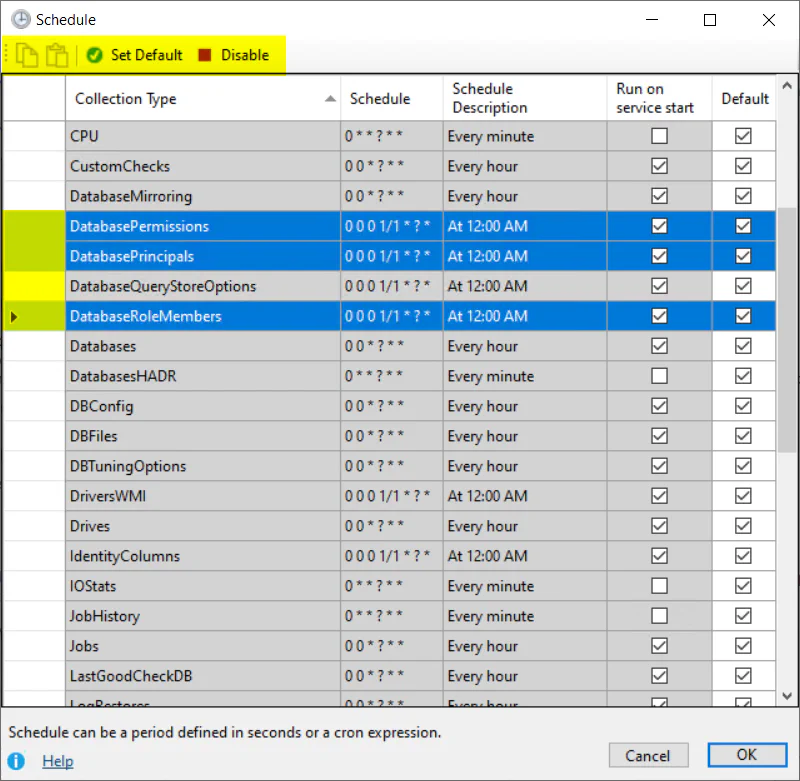Click the clock icon in the title bar
Screen dimensions: 800x781
[19, 19]
